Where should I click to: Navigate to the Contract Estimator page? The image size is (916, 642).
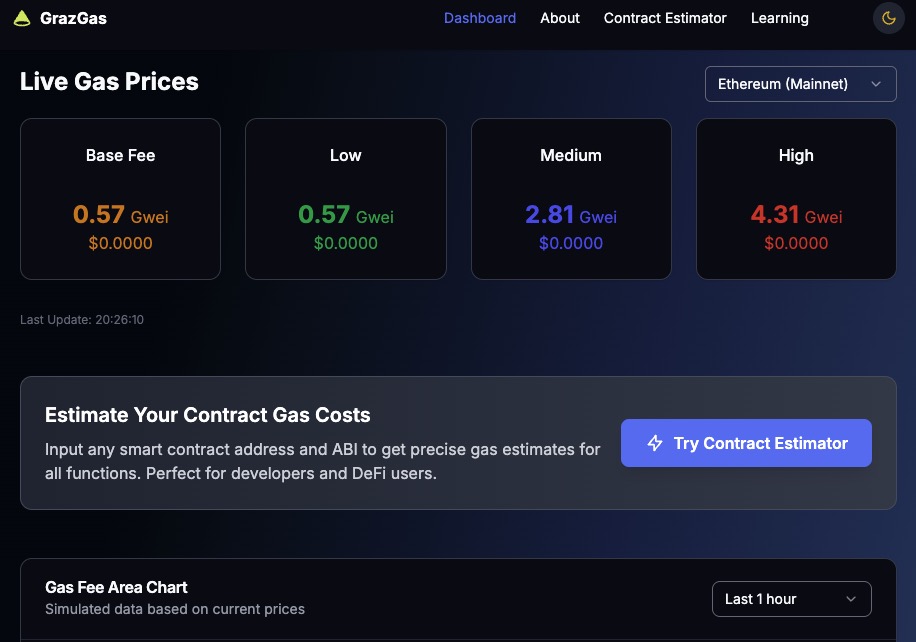pos(665,18)
